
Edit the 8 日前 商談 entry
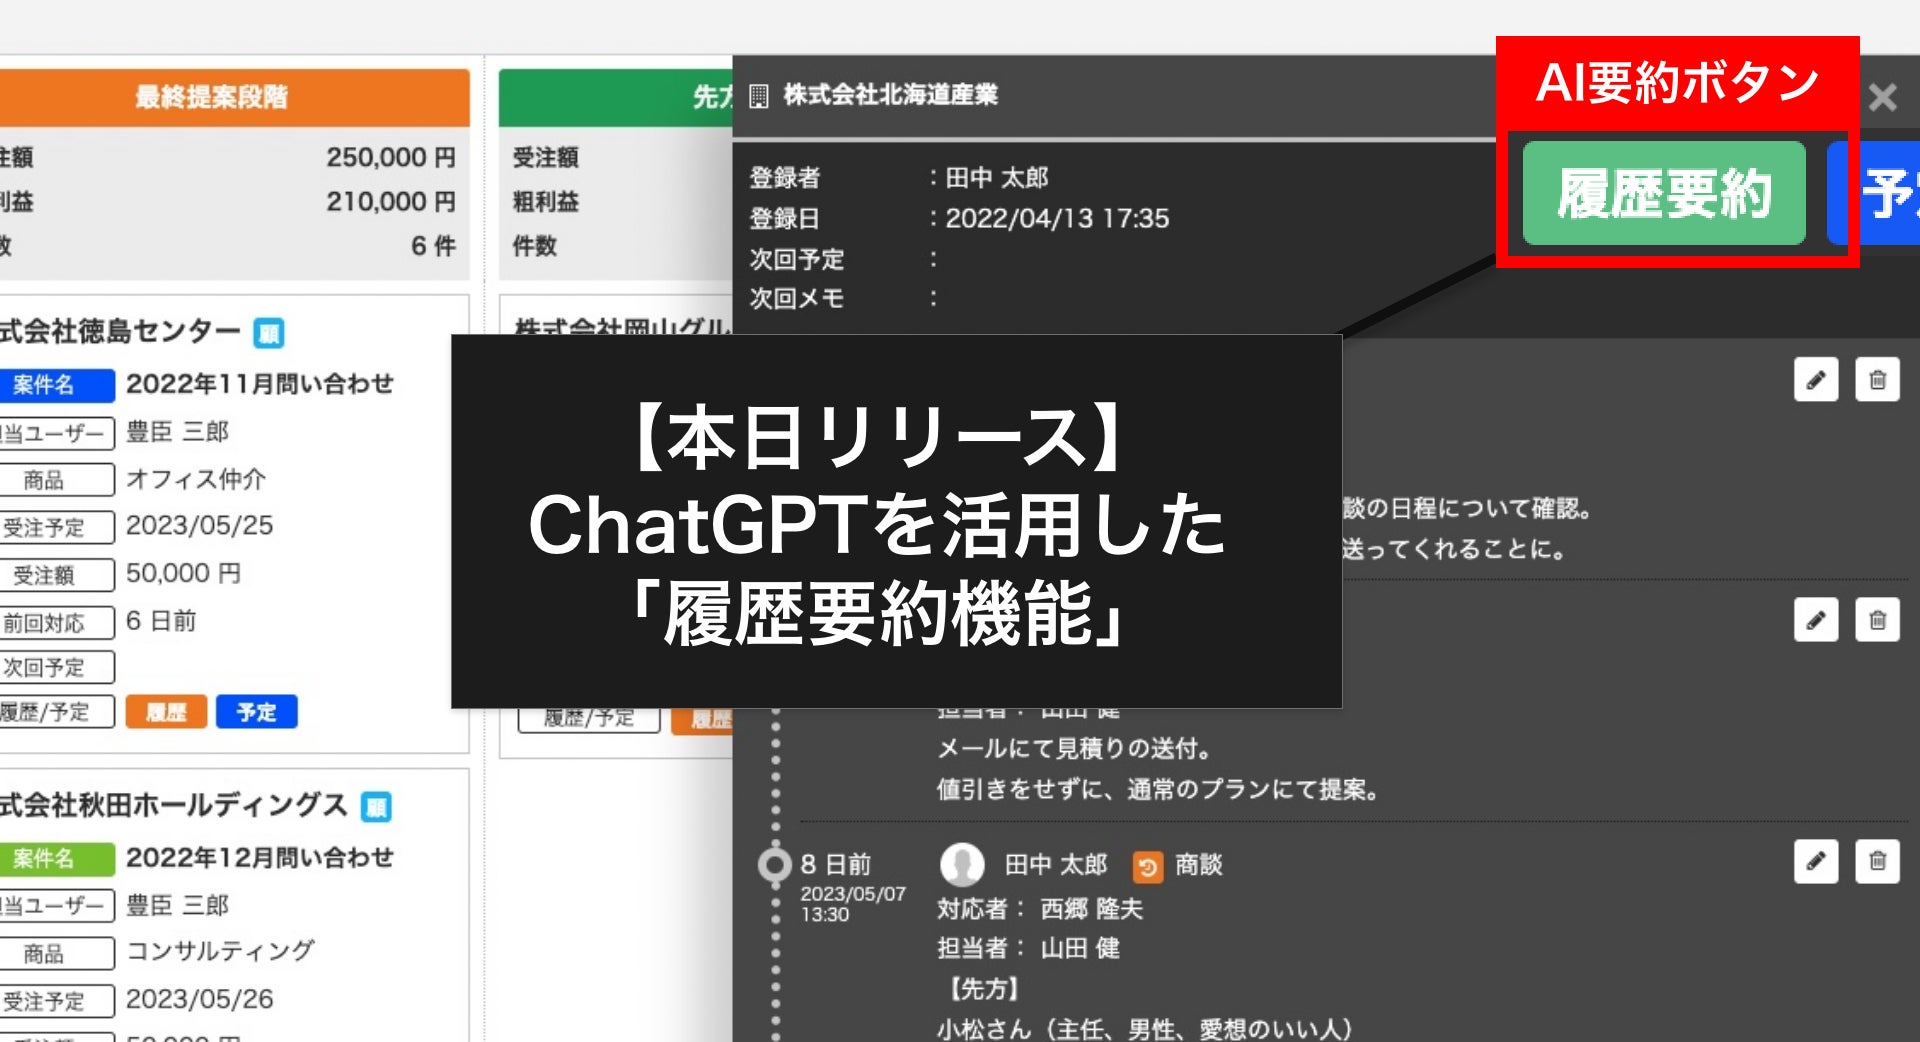pyautogui.click(x=1816, y=861)
